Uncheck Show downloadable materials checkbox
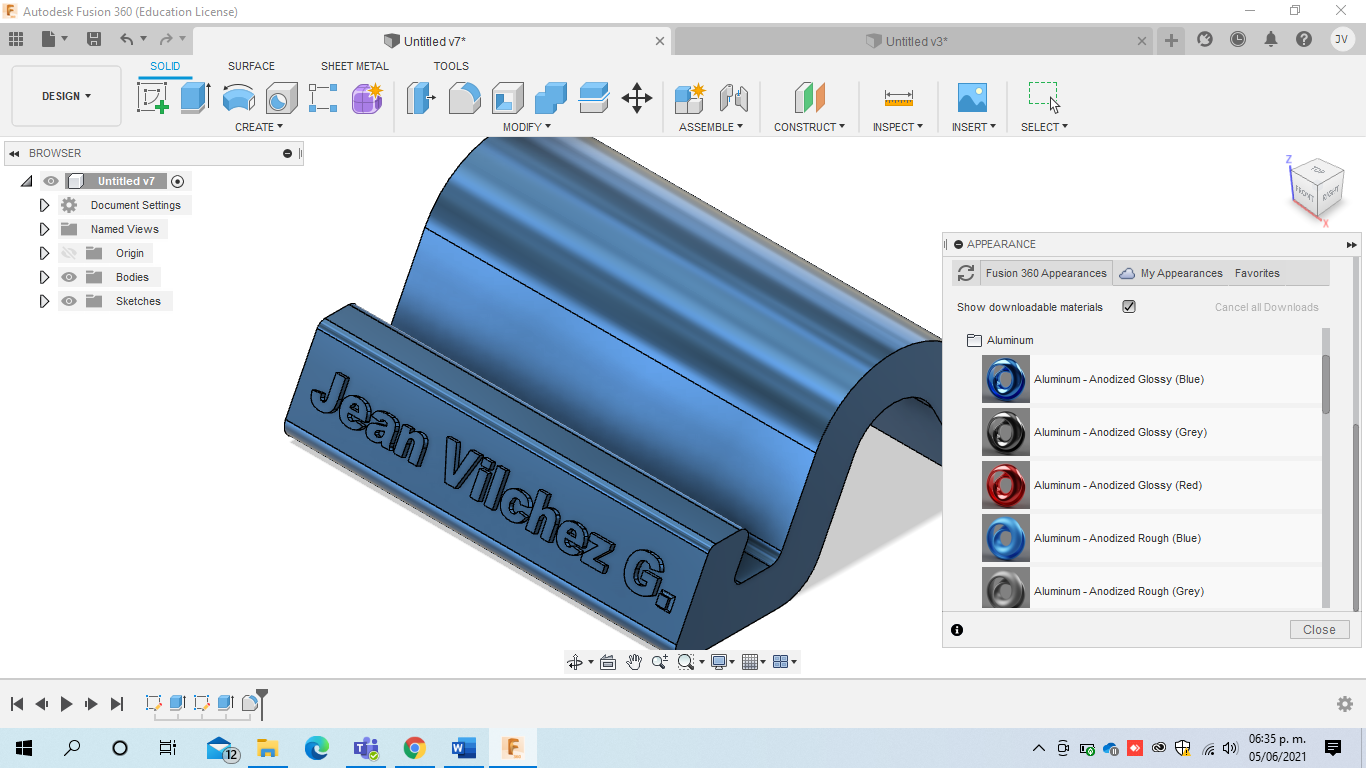Screen dimensions: 1366x768 [1129, 307]
